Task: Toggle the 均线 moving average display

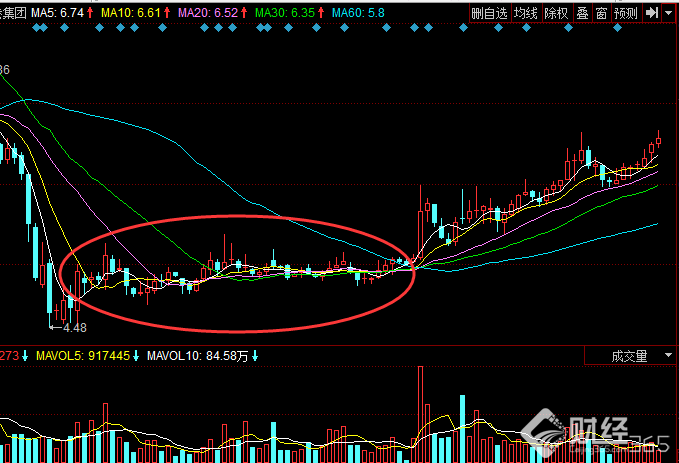Action: tap(526, 13)
